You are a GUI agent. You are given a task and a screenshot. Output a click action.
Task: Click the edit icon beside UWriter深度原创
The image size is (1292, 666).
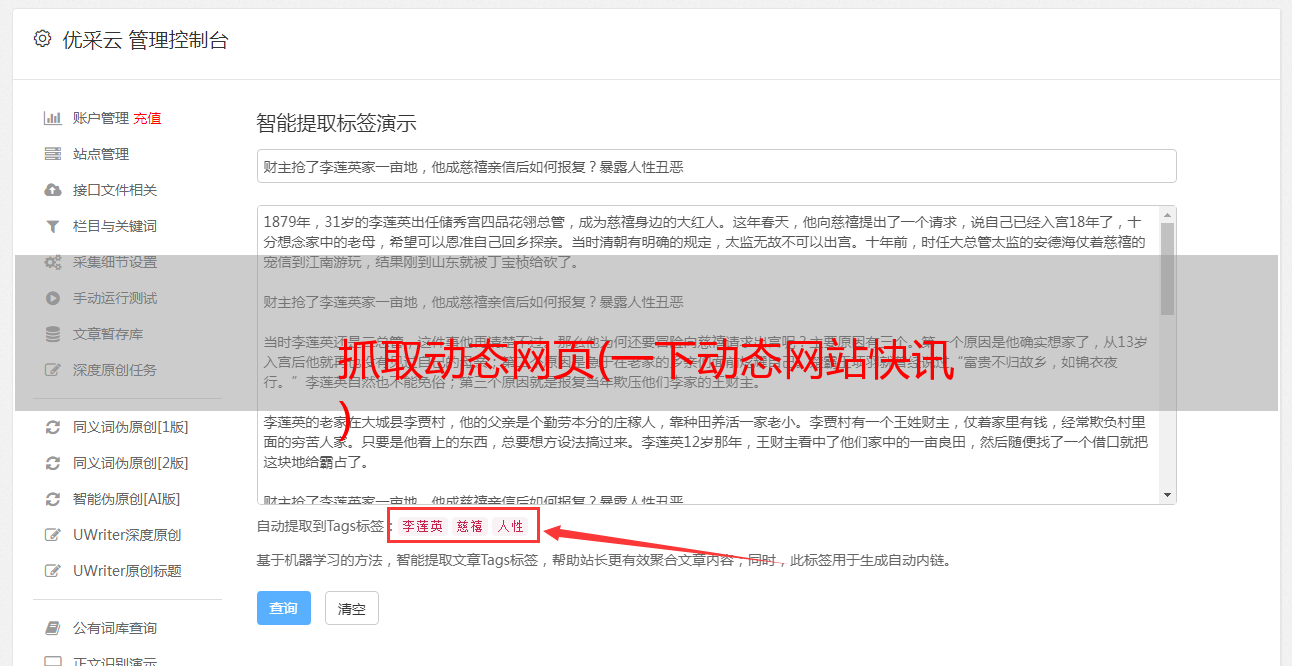click(53, 535)
